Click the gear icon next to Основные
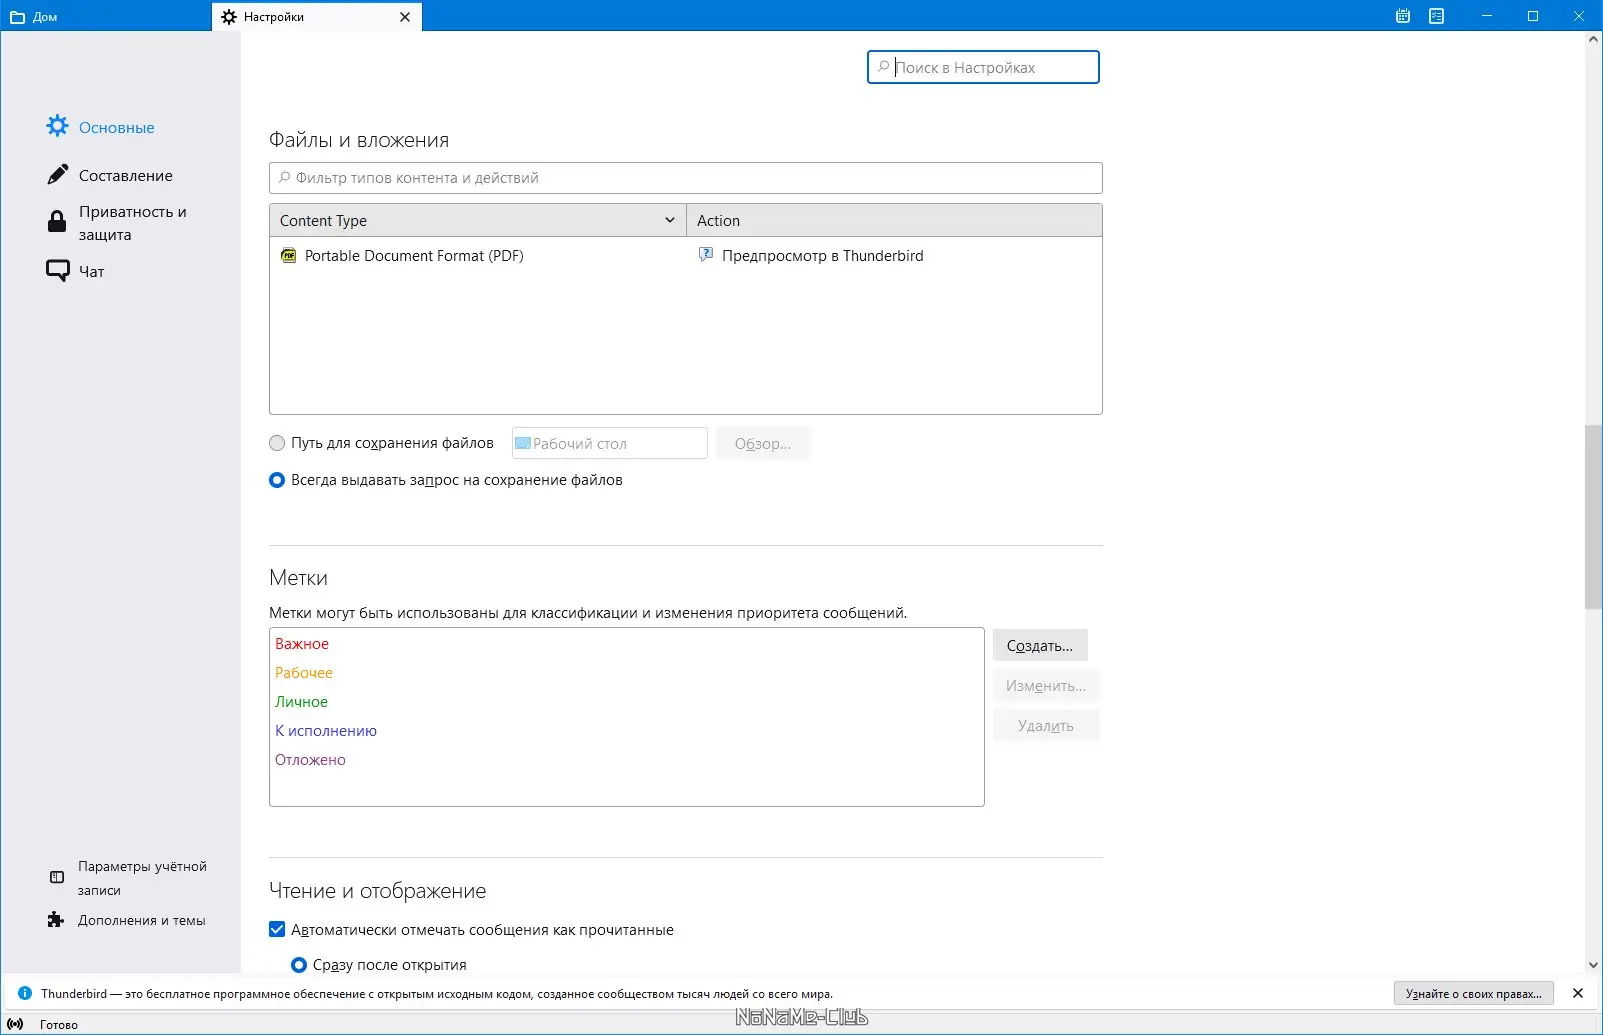Viewport: 1603px width, 1035px height. [58, 126]
